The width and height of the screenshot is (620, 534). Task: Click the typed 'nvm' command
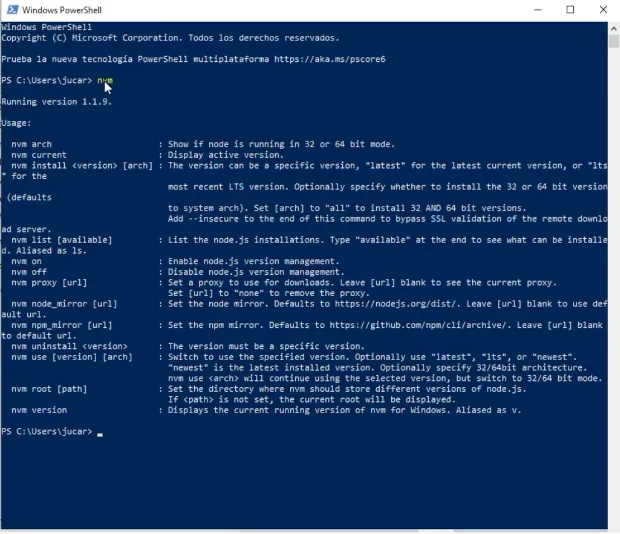105,80
